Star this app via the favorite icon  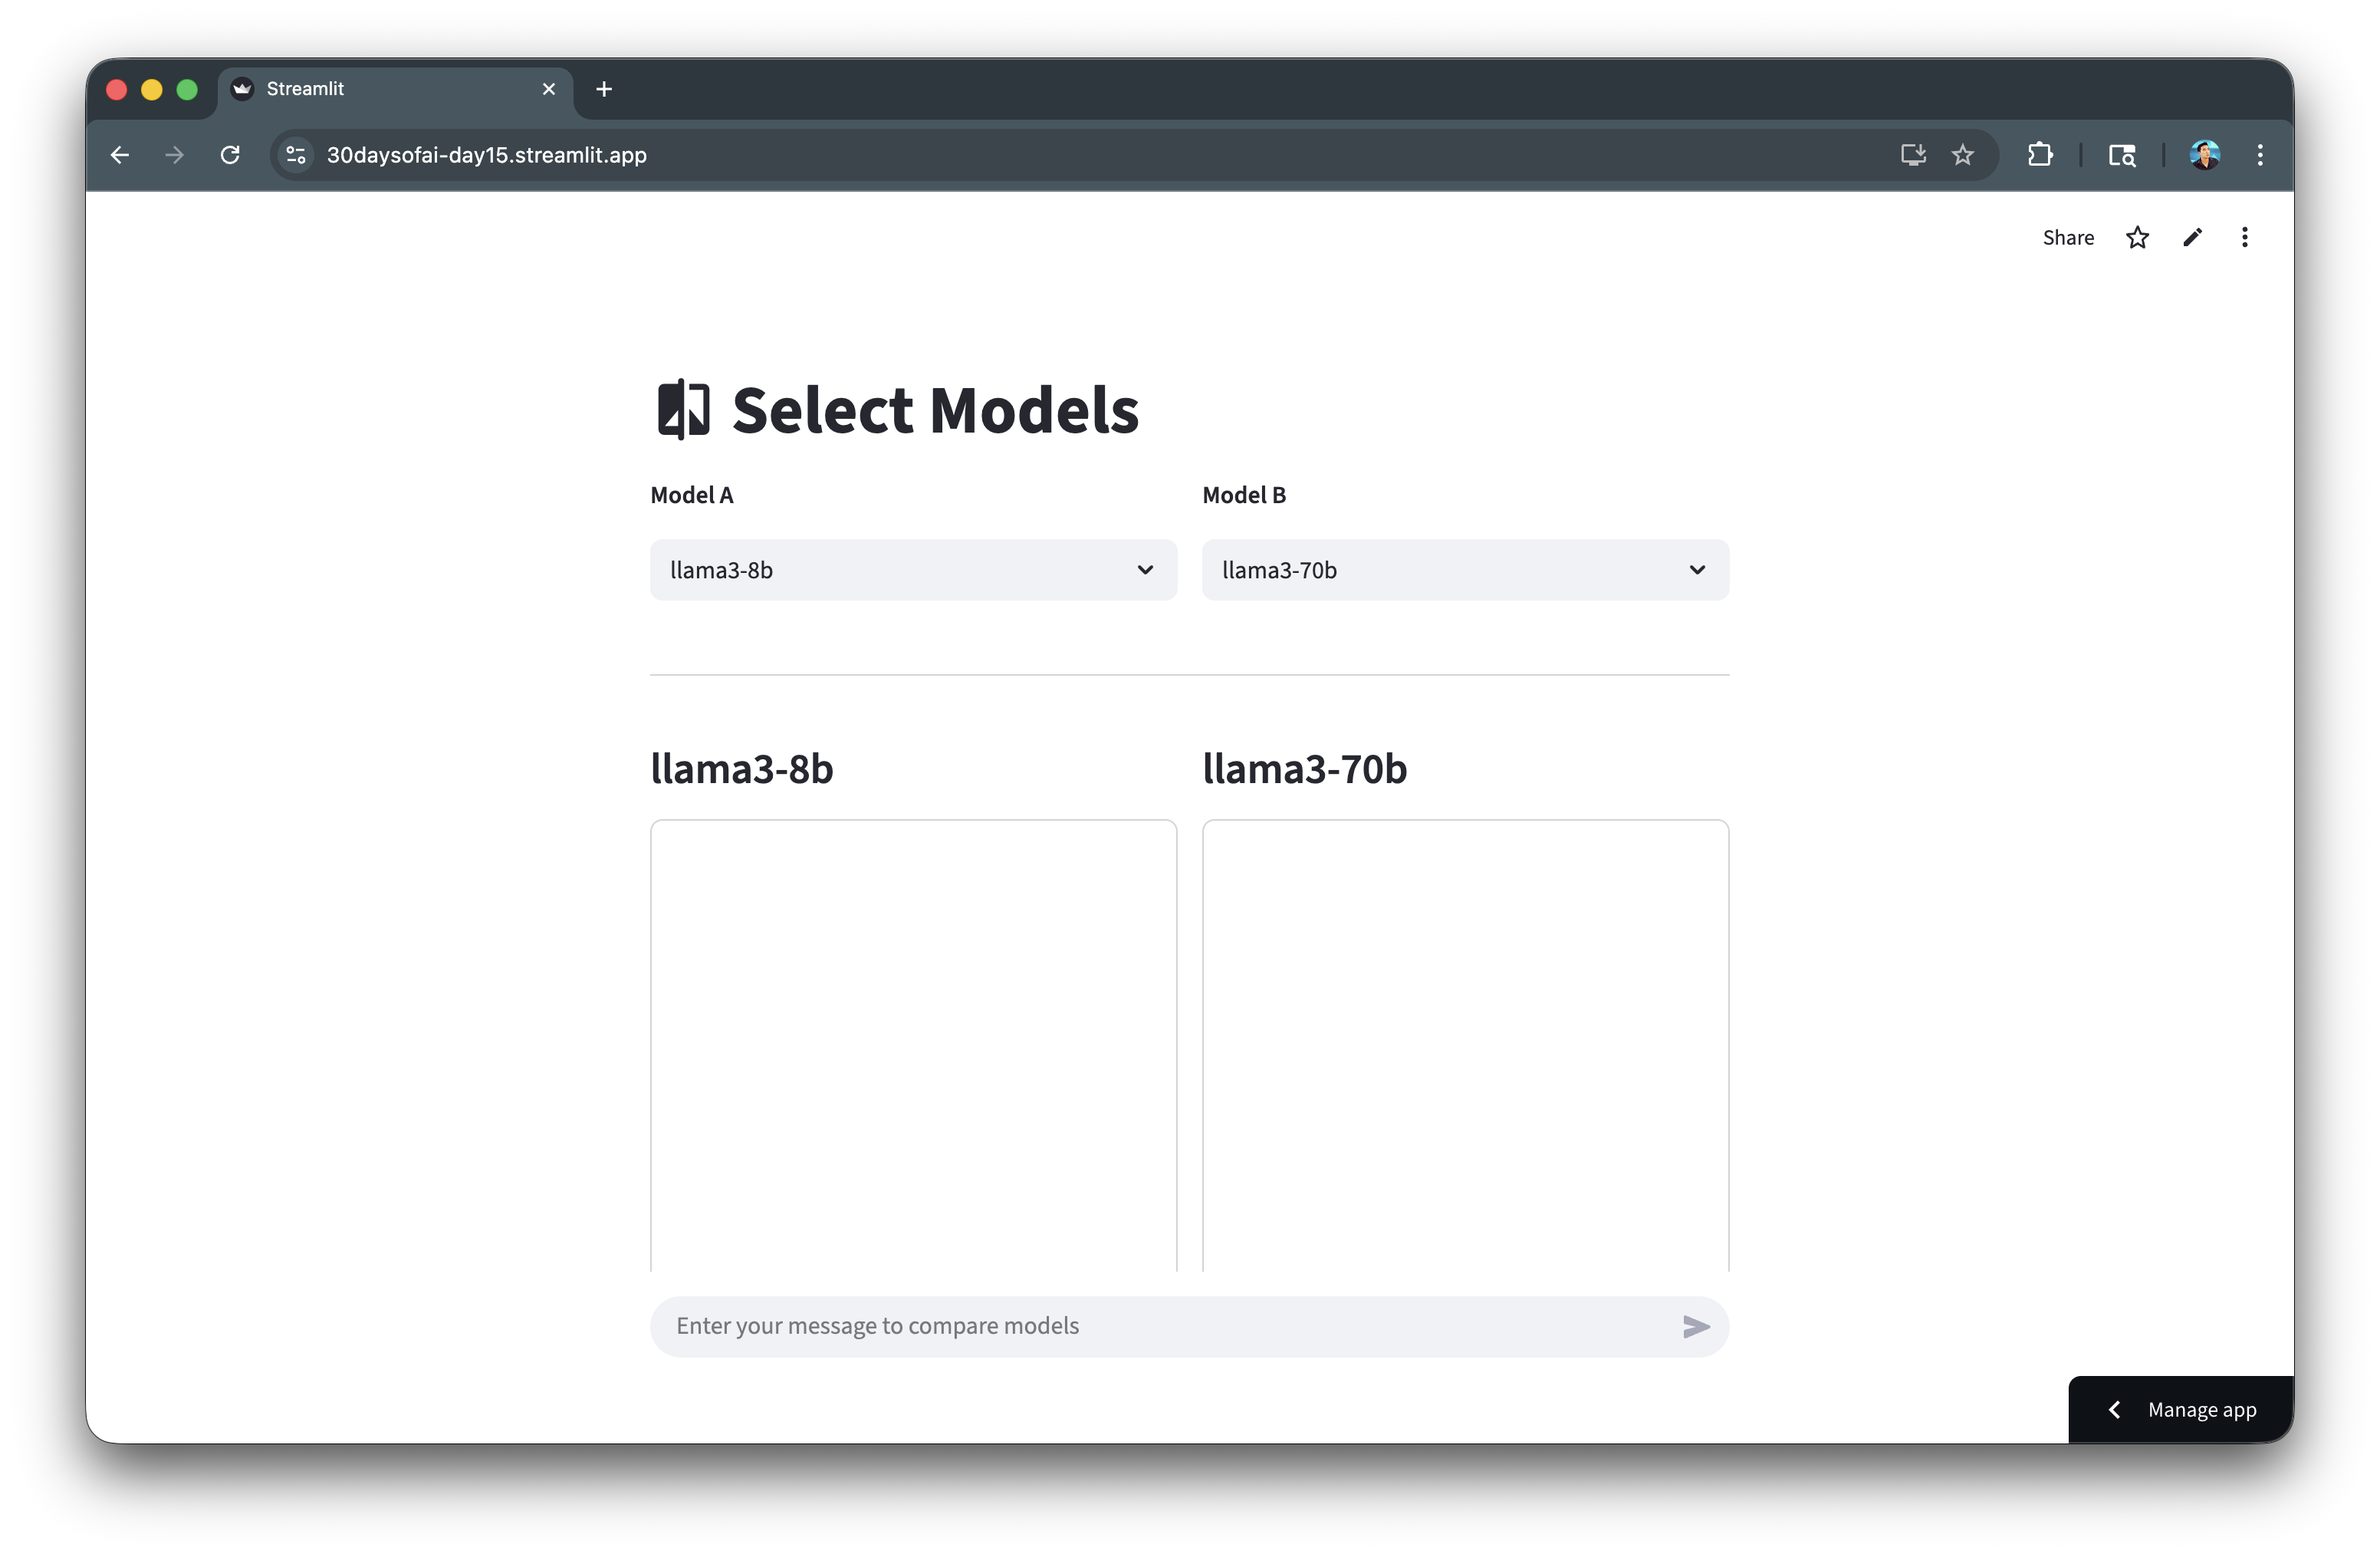click(x=2137, y=238)
